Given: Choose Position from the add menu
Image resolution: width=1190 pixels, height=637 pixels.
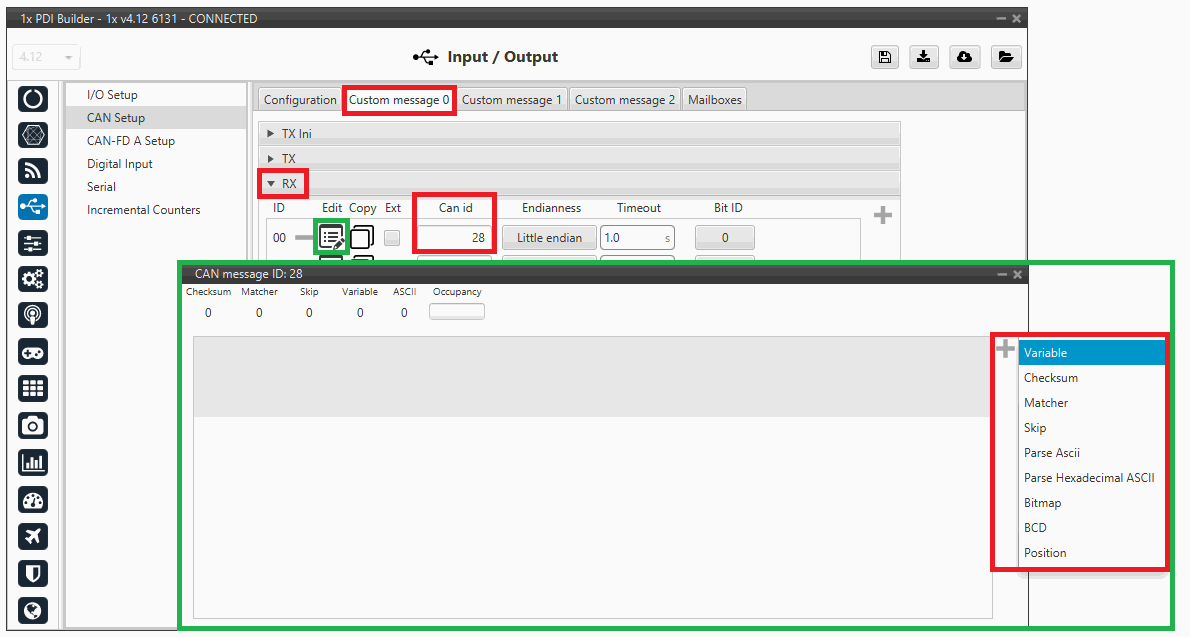Looking at the screenshot, I should (x=1091, y=553).
